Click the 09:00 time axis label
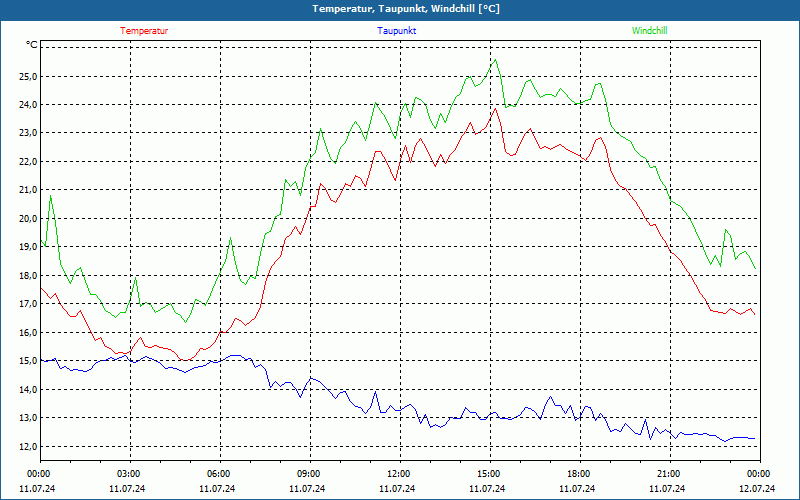Viewport: 800px width, 500px height. pyautogui.click(x=310, y=474)
